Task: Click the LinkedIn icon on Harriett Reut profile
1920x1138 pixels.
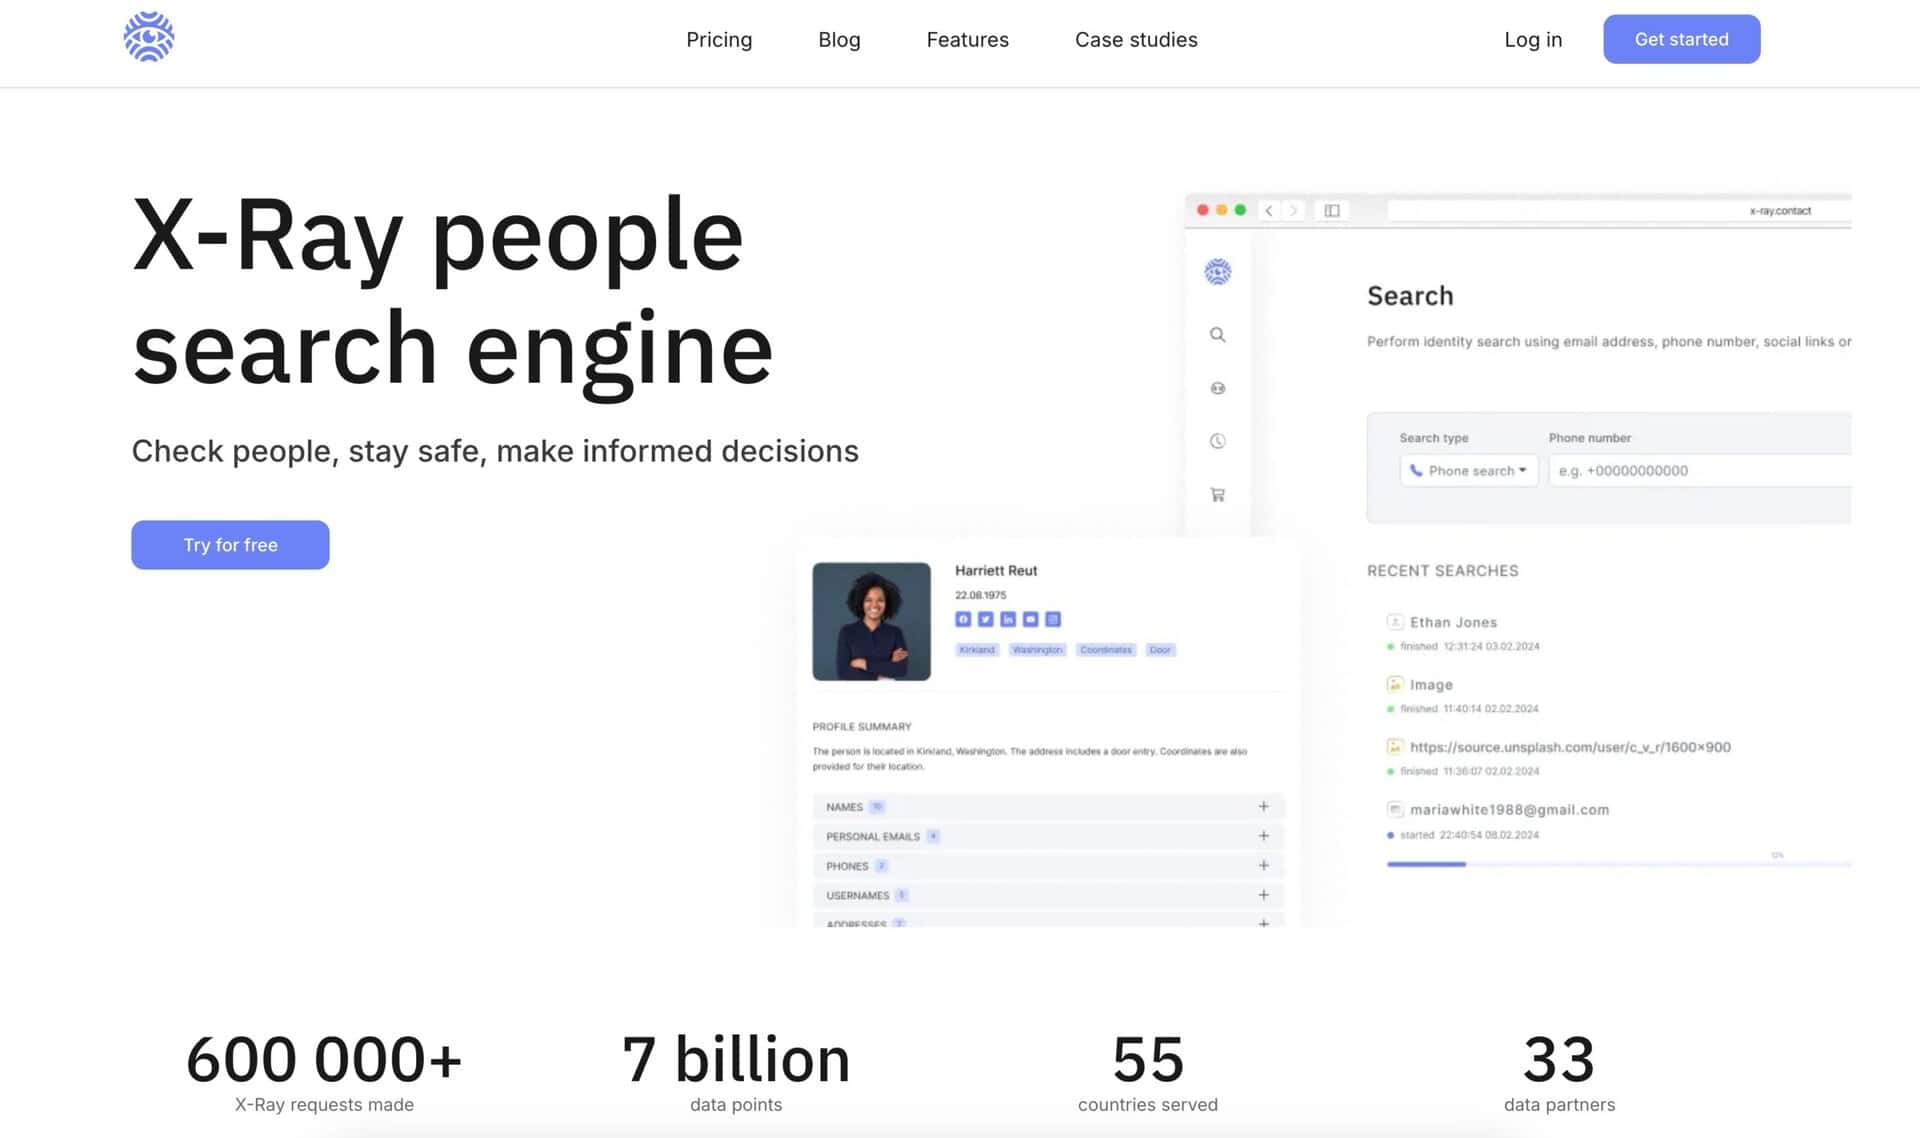Action: point(1008,620)
